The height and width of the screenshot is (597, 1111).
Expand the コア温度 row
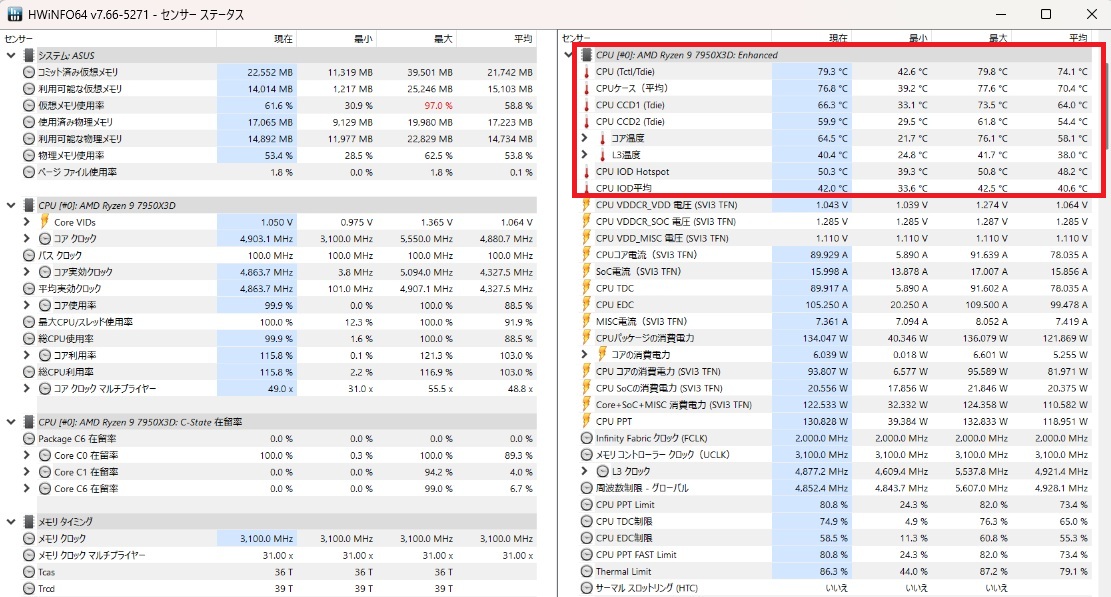coord(585,138)
